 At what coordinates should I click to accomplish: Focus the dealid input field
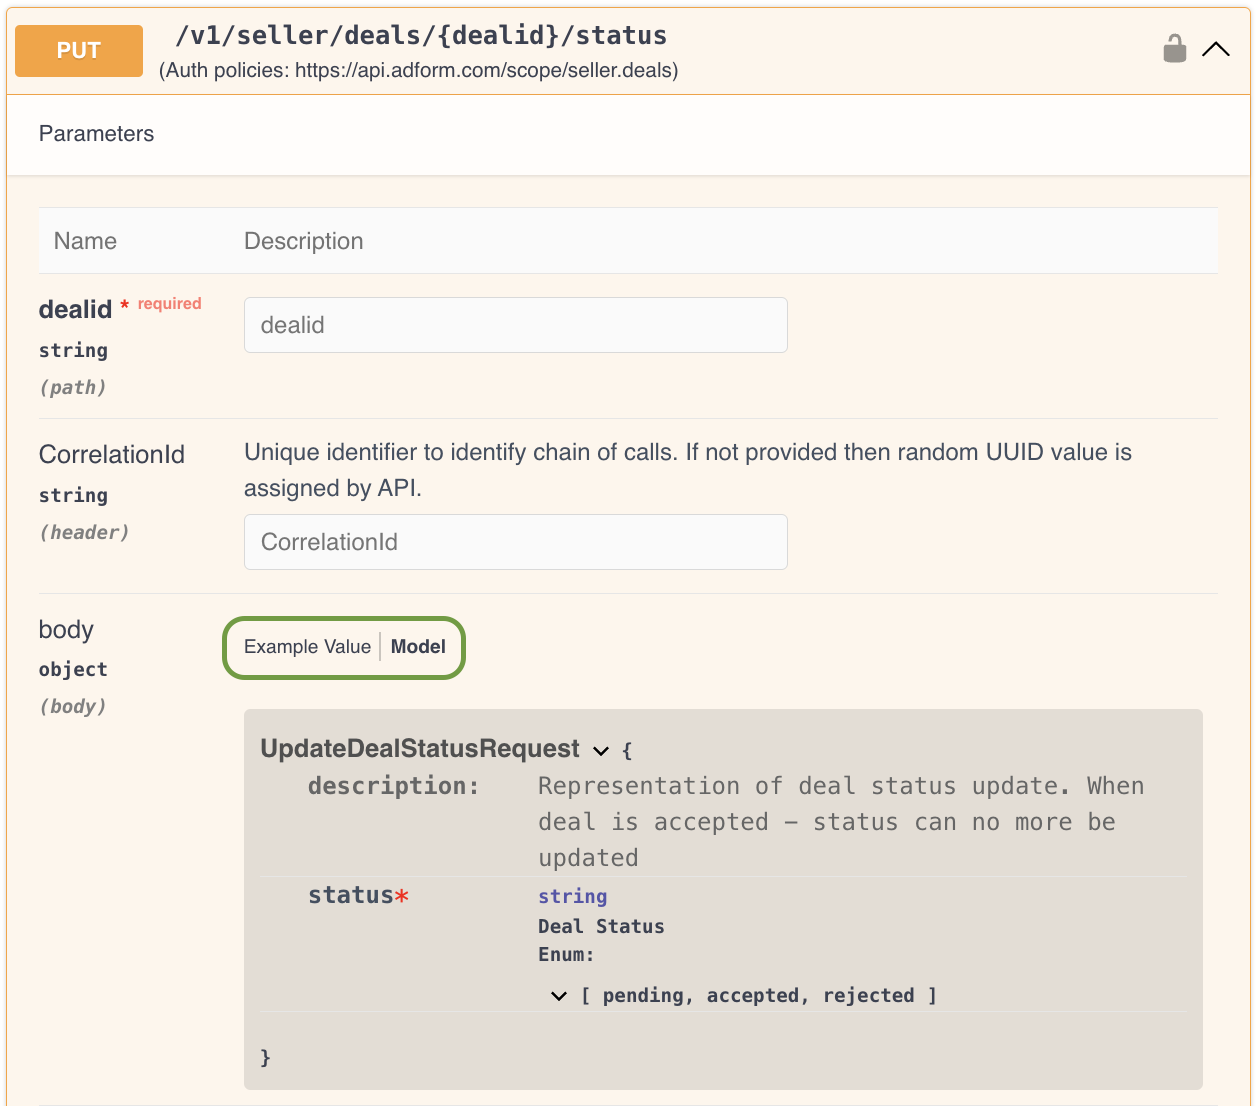pos(516,325)
